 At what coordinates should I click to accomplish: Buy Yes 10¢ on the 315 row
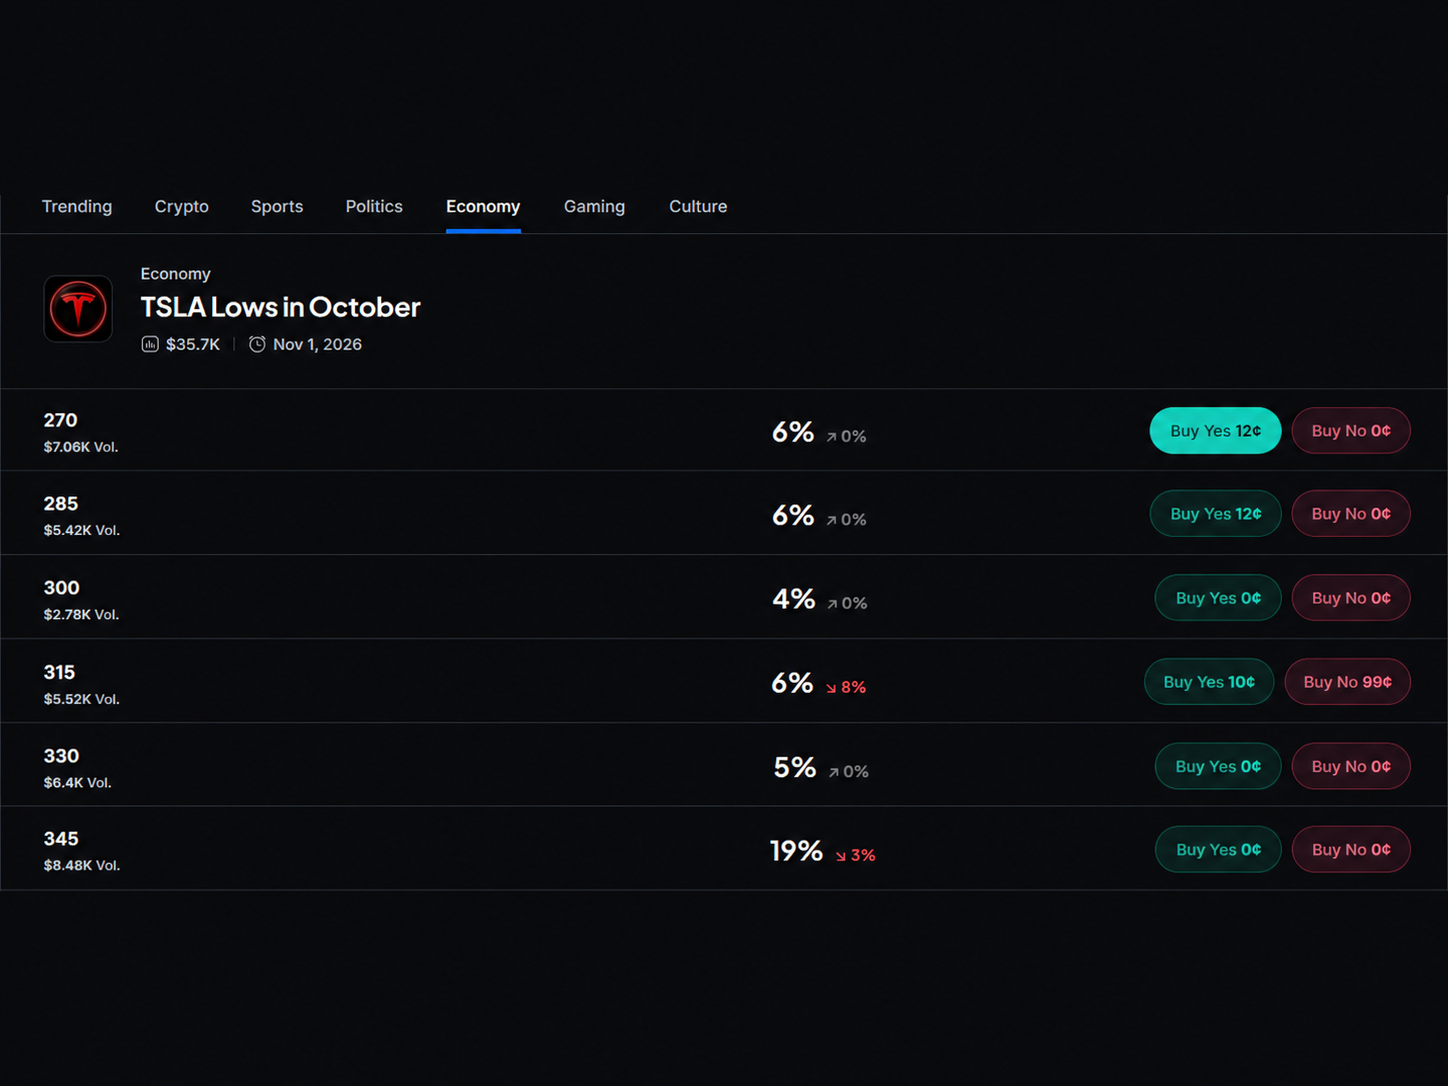1209,681
